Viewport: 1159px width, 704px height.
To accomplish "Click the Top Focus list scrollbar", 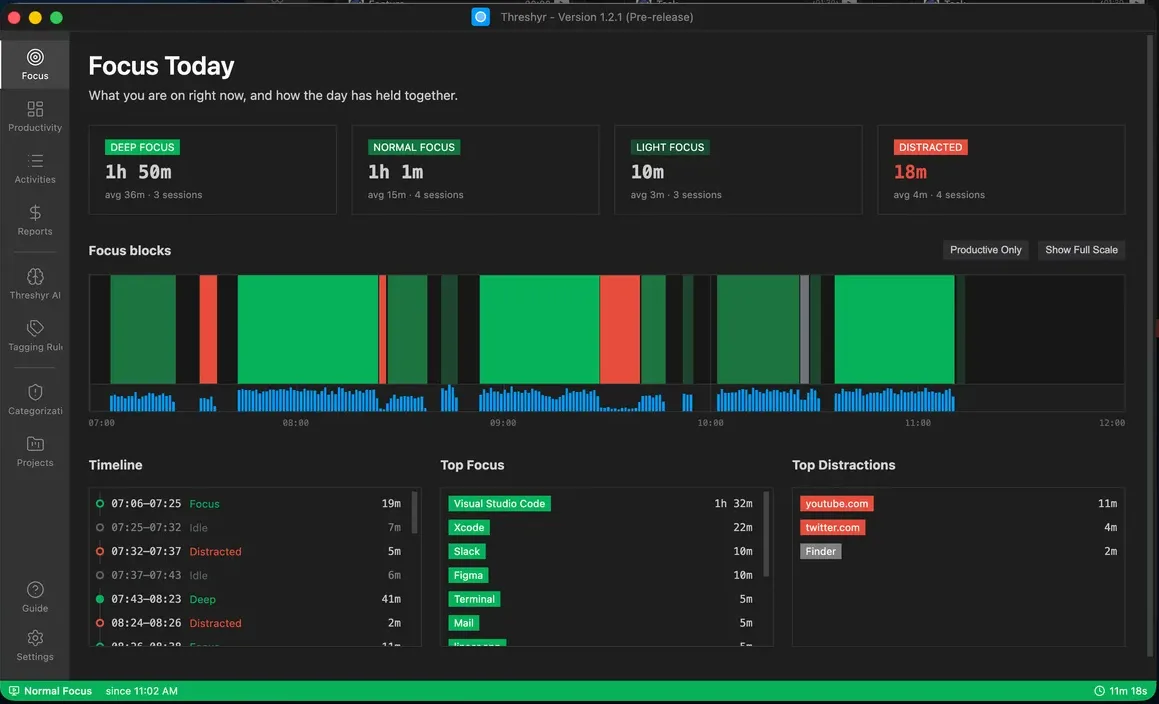I will [766, 534].
